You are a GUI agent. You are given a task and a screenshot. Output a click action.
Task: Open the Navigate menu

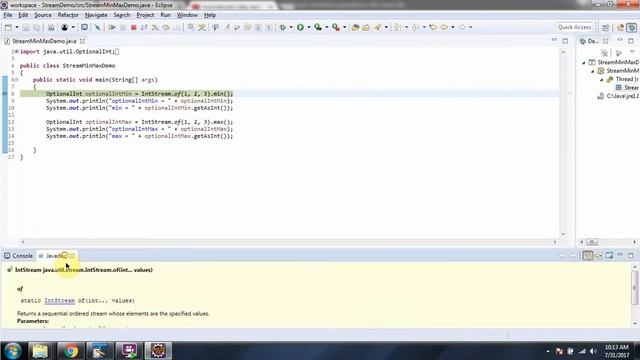point(96,15)
